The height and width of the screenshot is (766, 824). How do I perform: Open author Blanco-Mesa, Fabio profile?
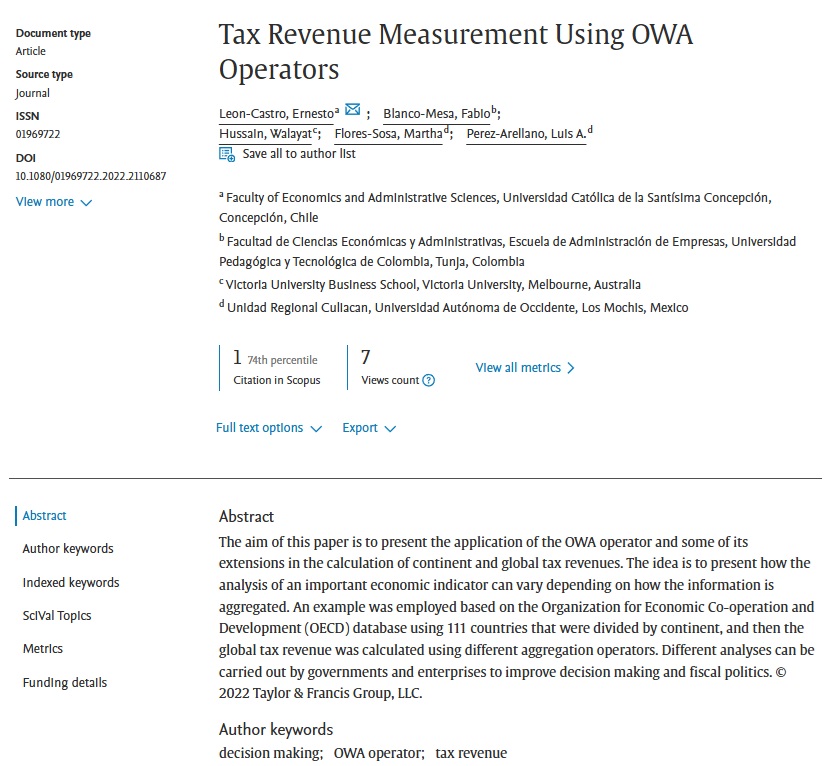tap(436, 114)
